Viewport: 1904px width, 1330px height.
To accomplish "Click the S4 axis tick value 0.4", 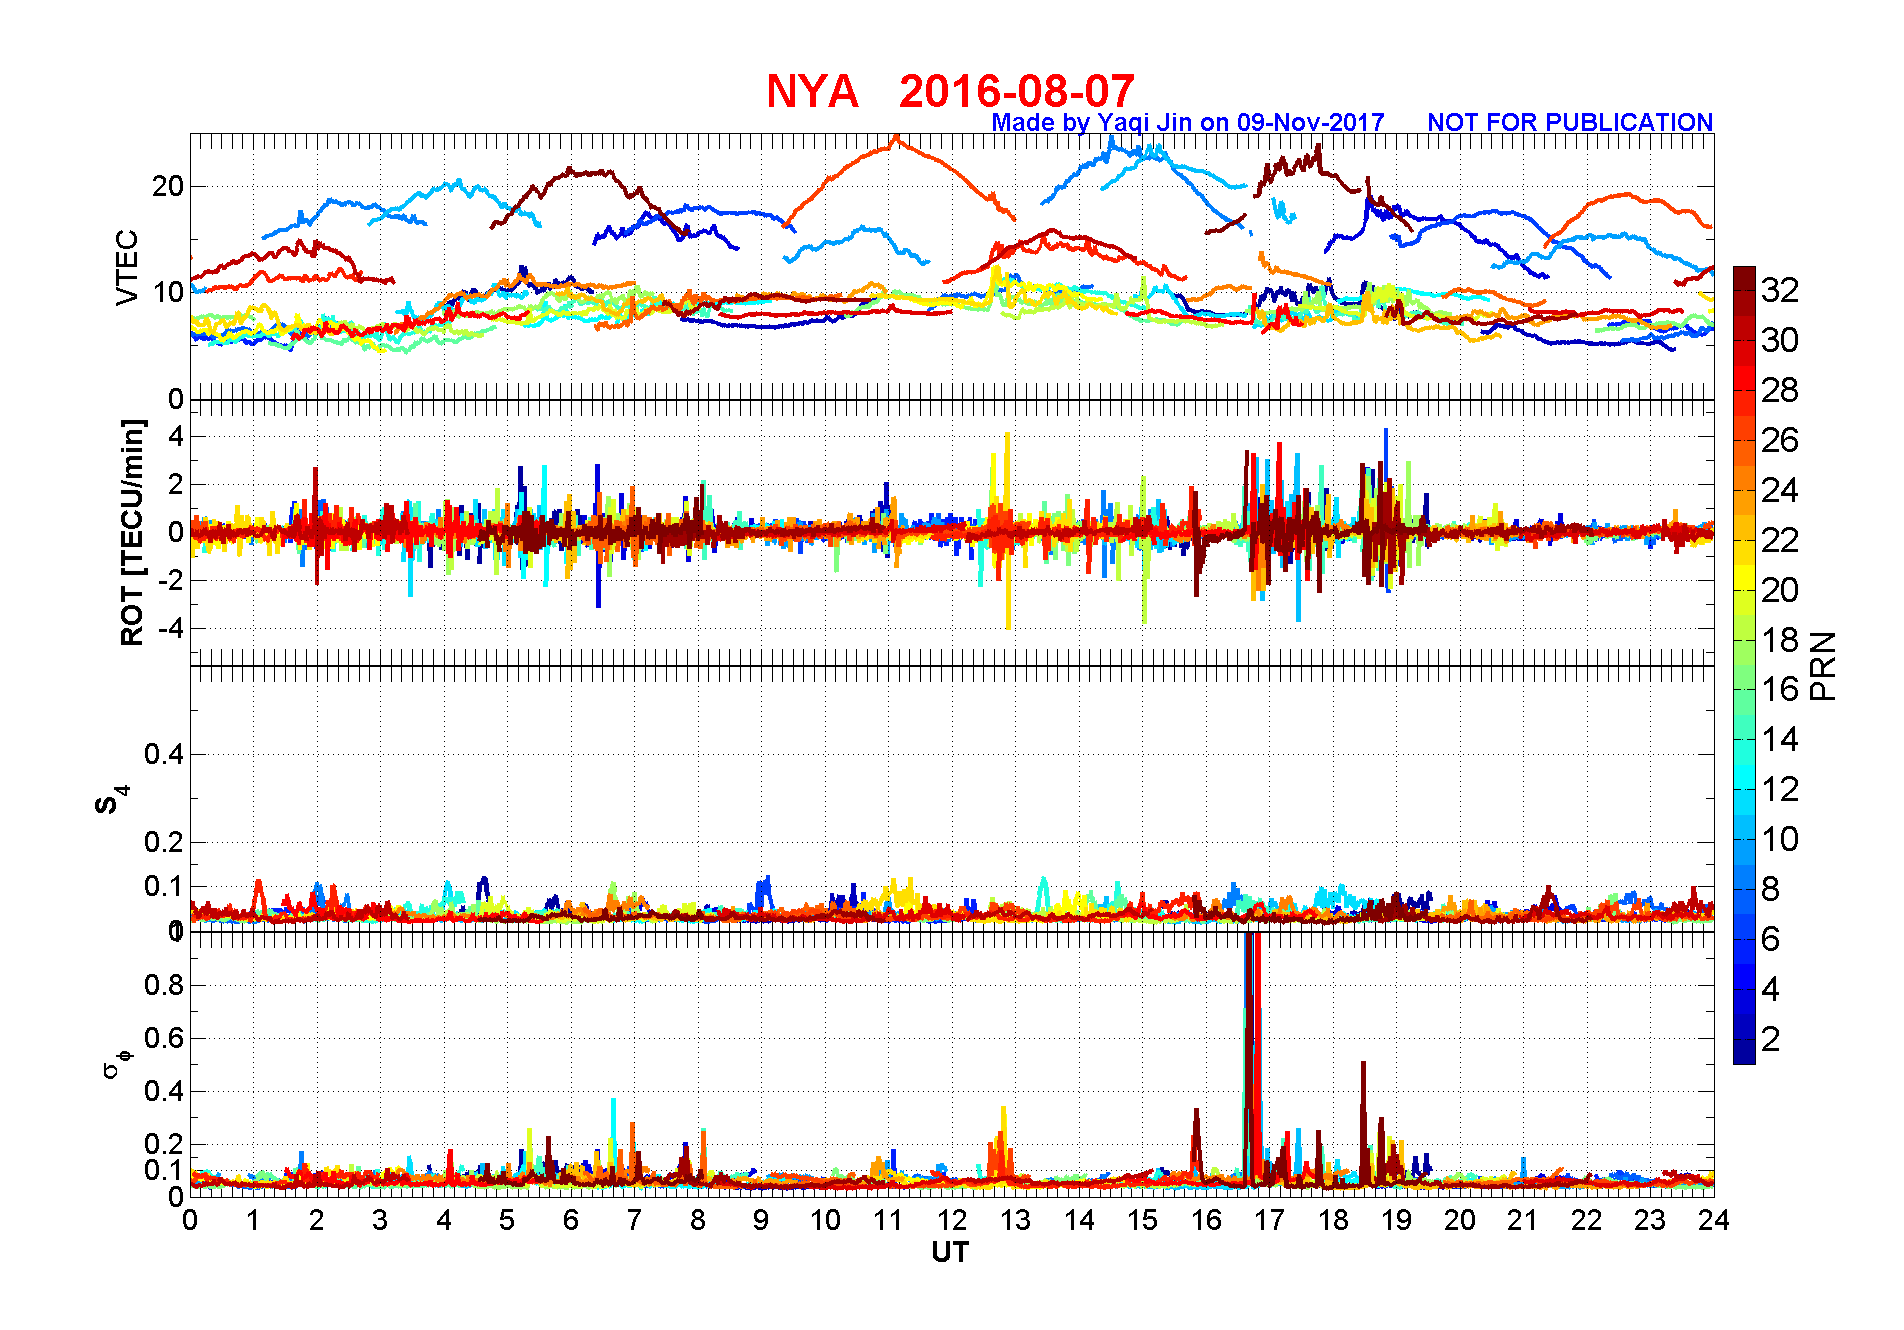I will pos(164,754).
